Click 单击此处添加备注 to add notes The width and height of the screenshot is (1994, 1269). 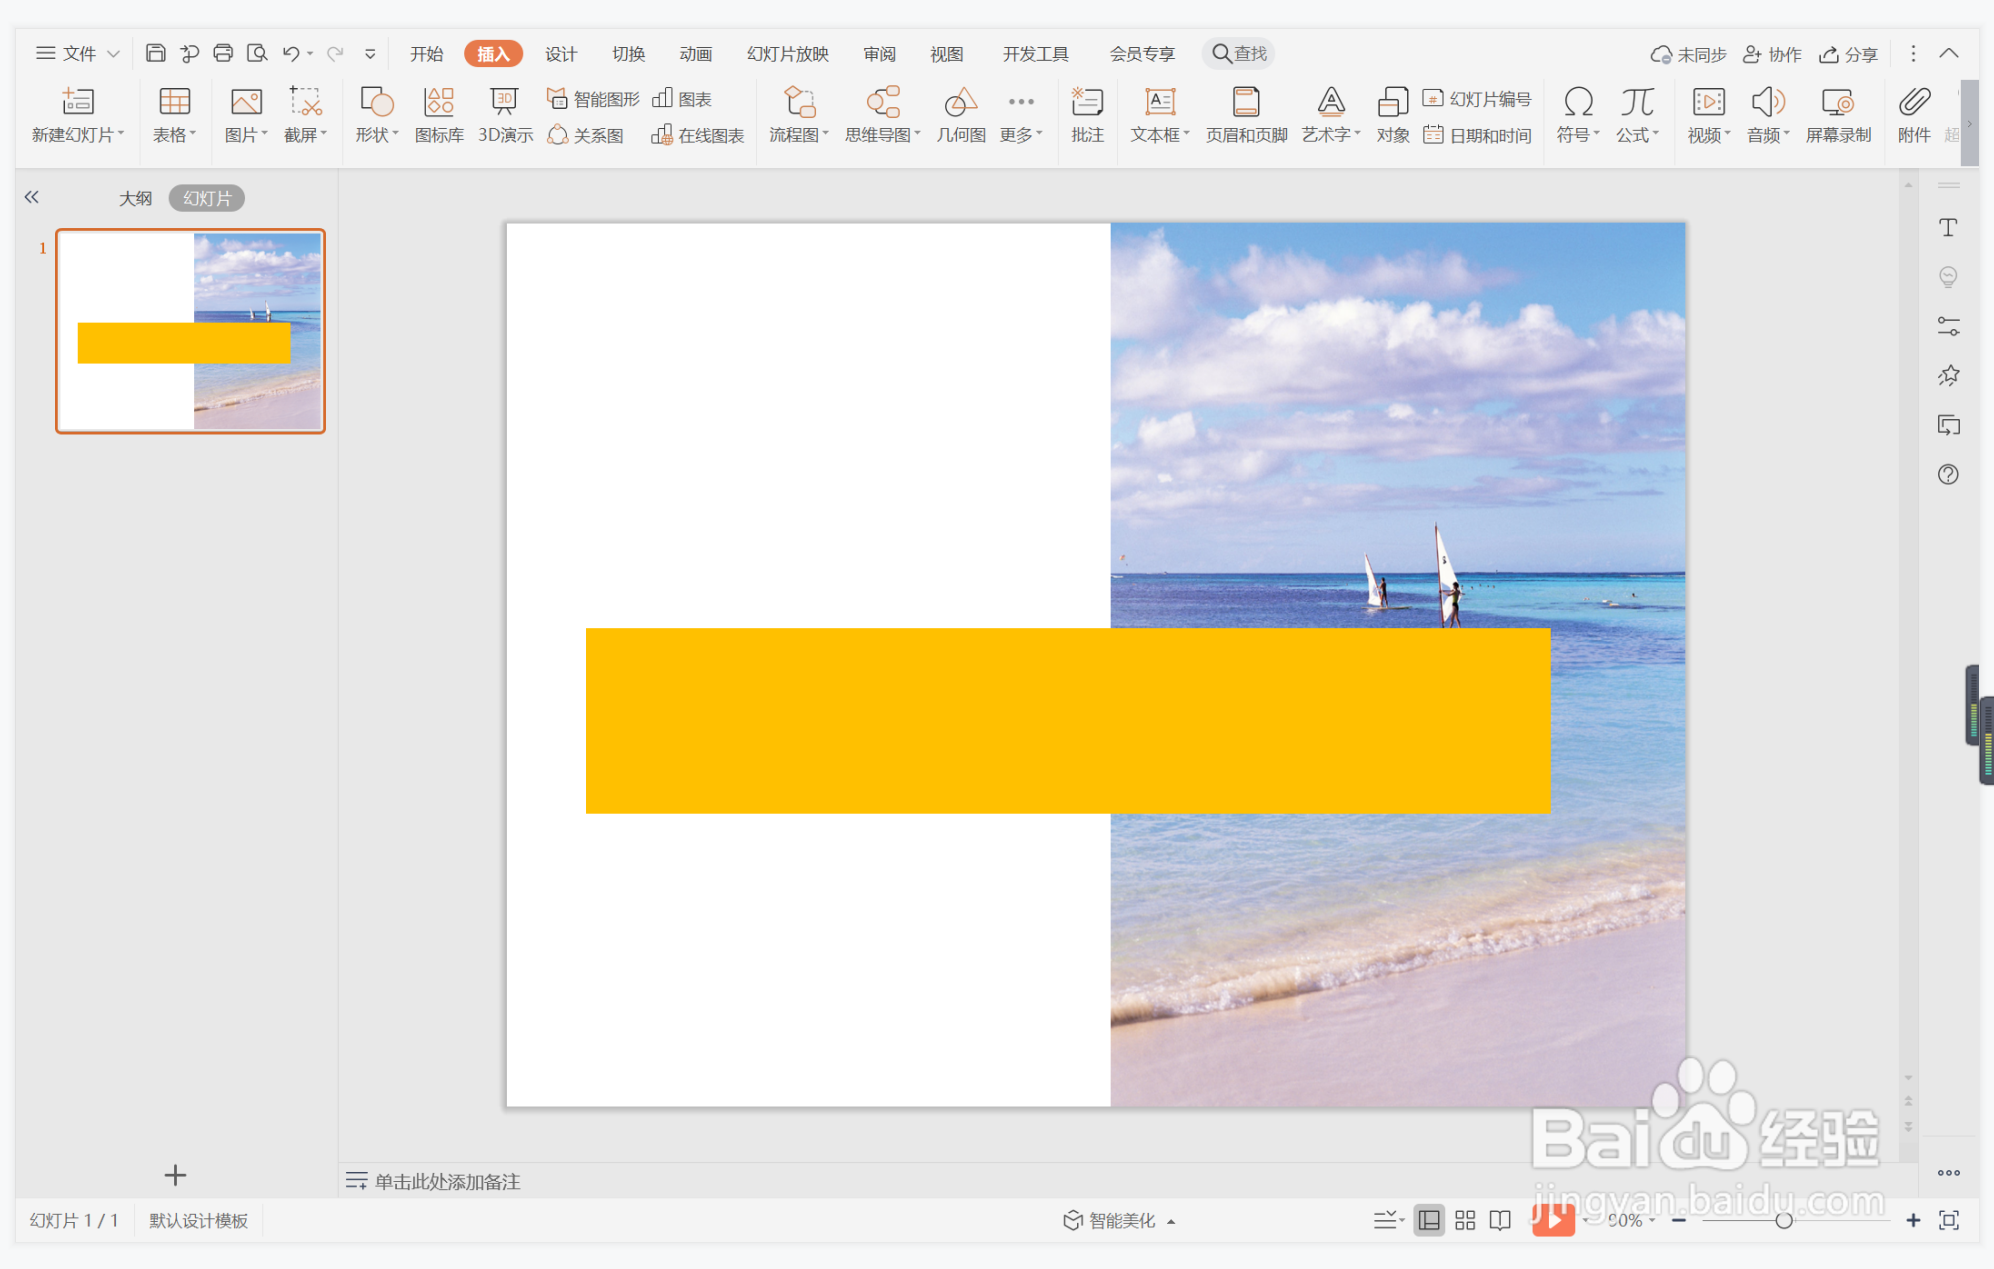pyautogui.click(x=447, y=1181)
